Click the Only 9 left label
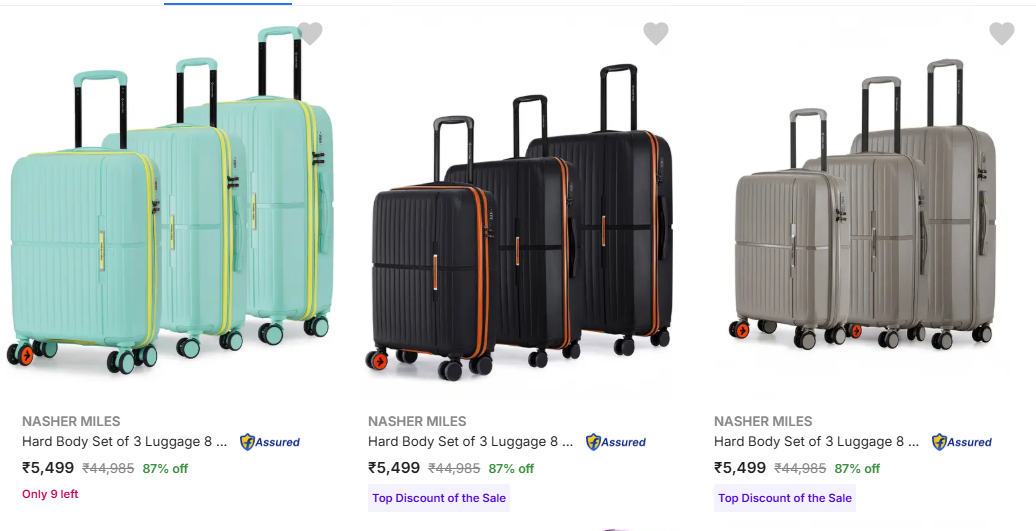1036x531 pixels. coord(50,494)
